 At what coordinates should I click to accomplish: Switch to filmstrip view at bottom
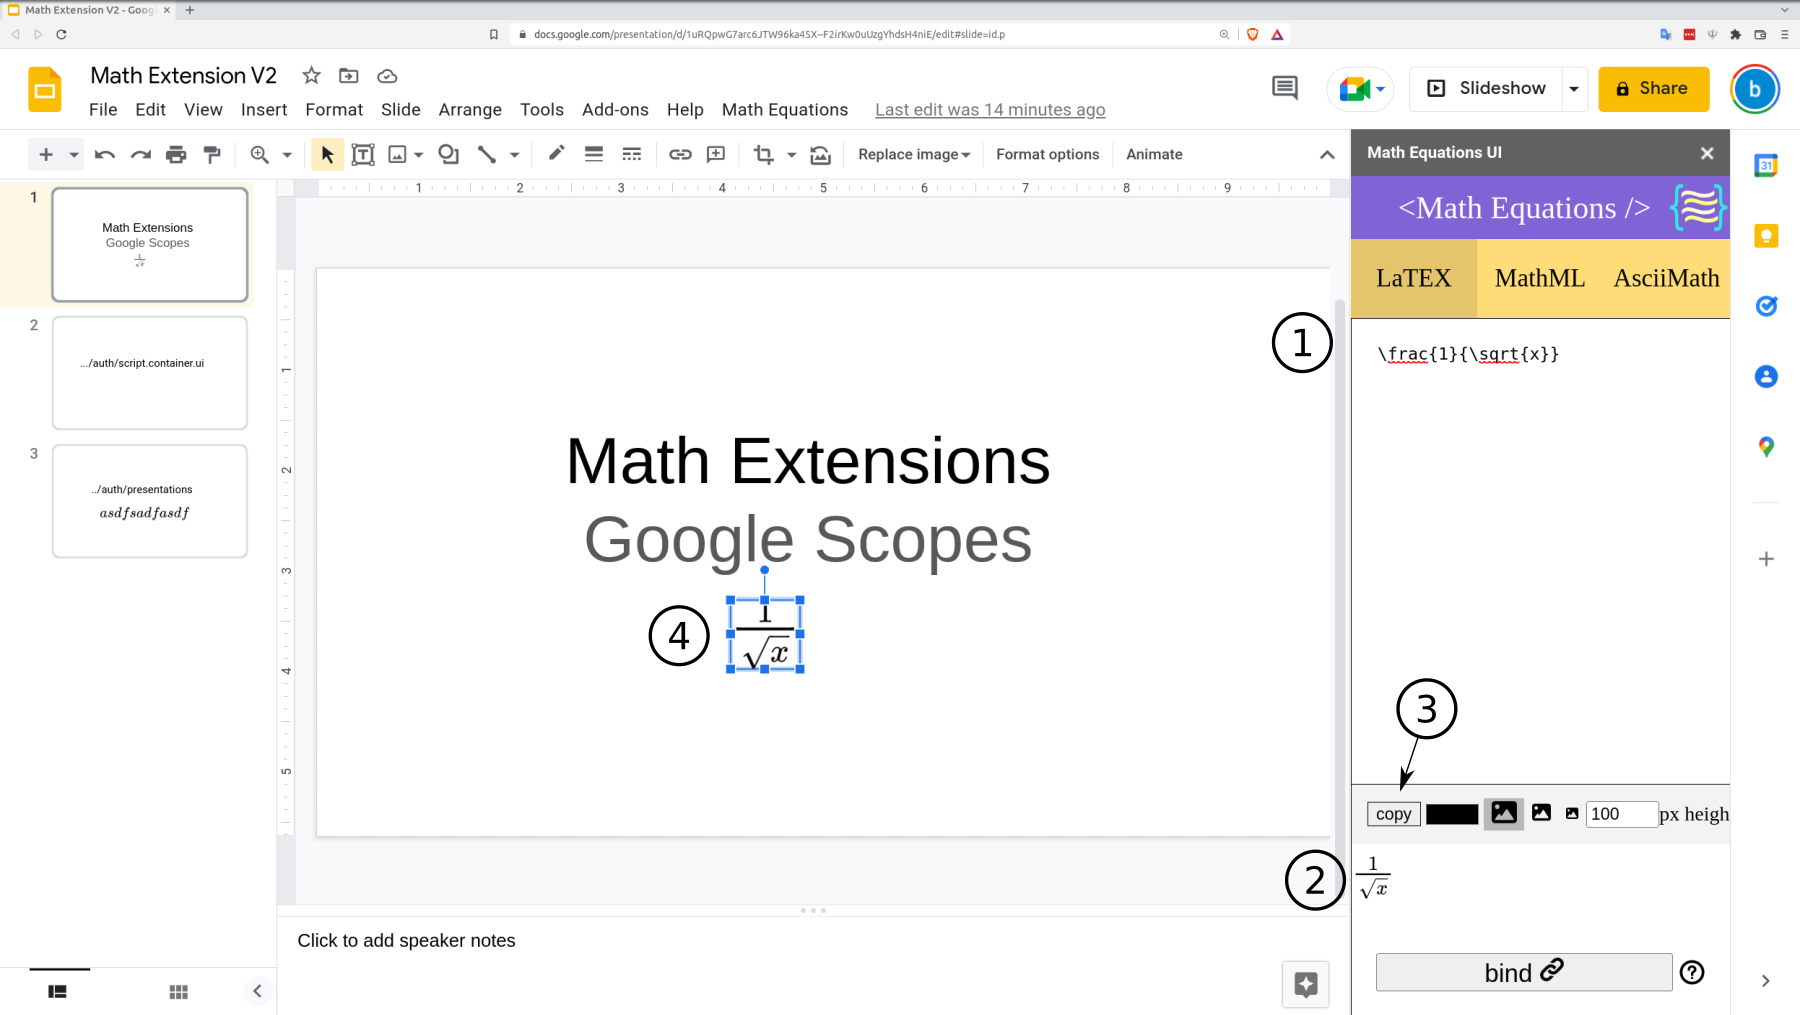tap(58, 991)
